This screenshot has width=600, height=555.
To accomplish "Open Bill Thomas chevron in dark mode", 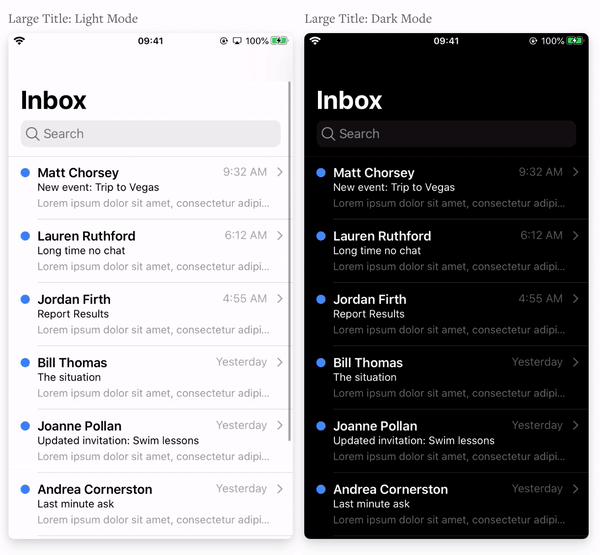I will point(576,362).
